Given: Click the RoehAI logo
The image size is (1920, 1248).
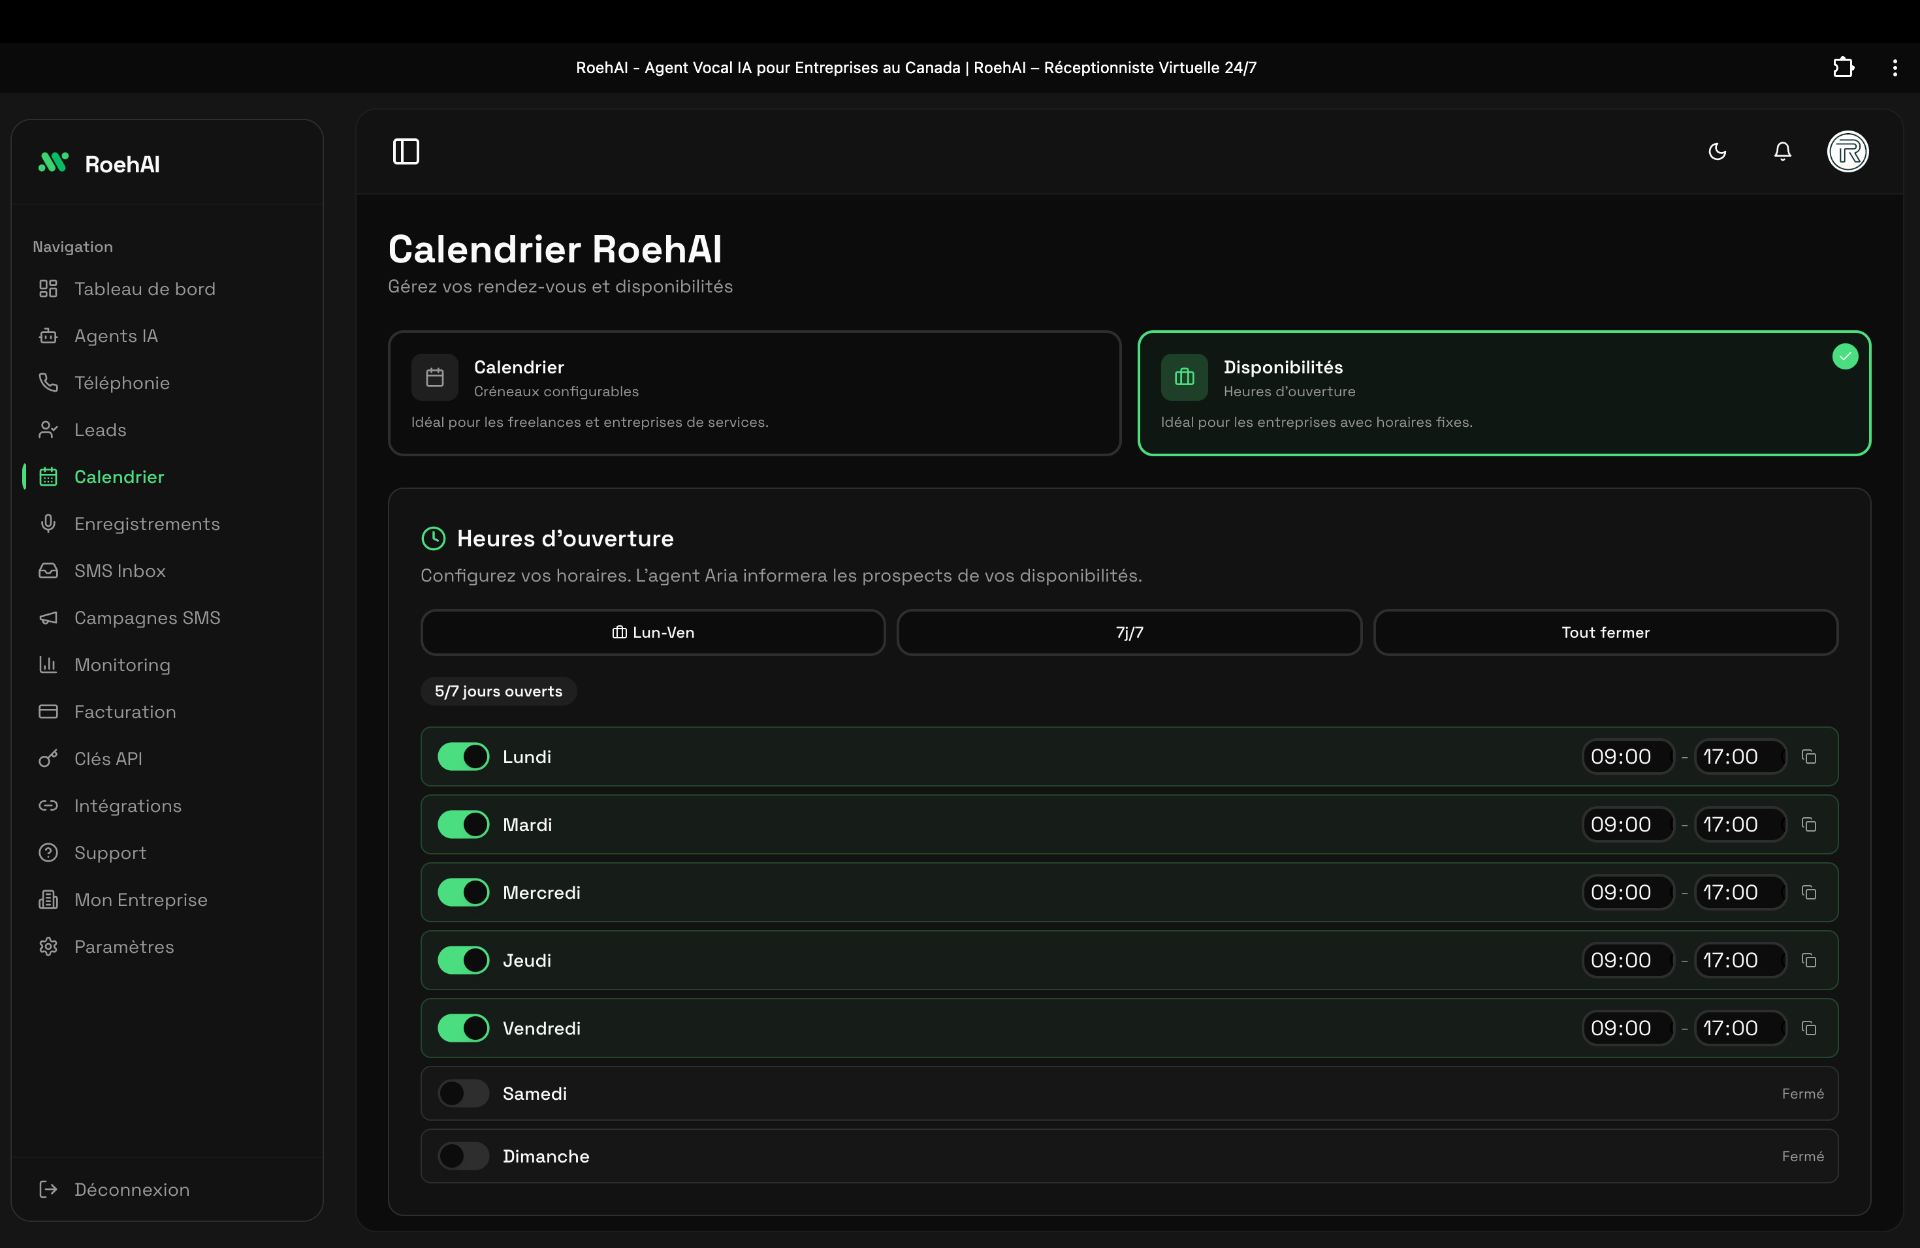Looking at the screenshot, I should click(x=99, y=164).
